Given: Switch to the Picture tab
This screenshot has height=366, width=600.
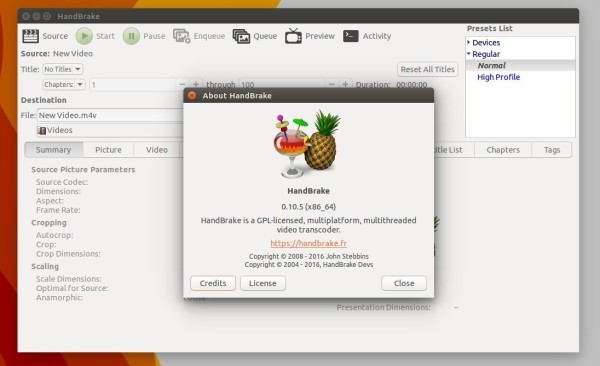Looking at the screenshot, I should coord(108,150).
